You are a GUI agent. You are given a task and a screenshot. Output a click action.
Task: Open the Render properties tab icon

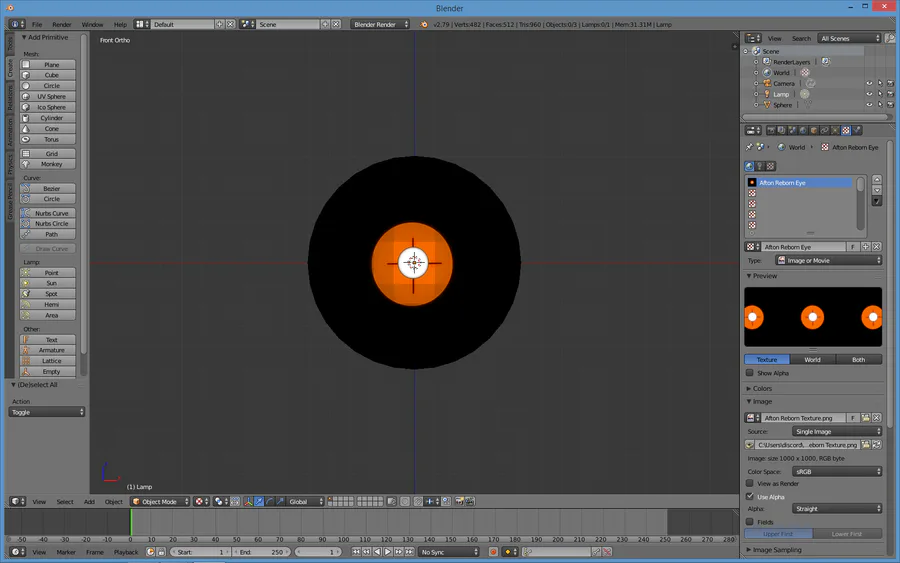[x=770, y=131]
